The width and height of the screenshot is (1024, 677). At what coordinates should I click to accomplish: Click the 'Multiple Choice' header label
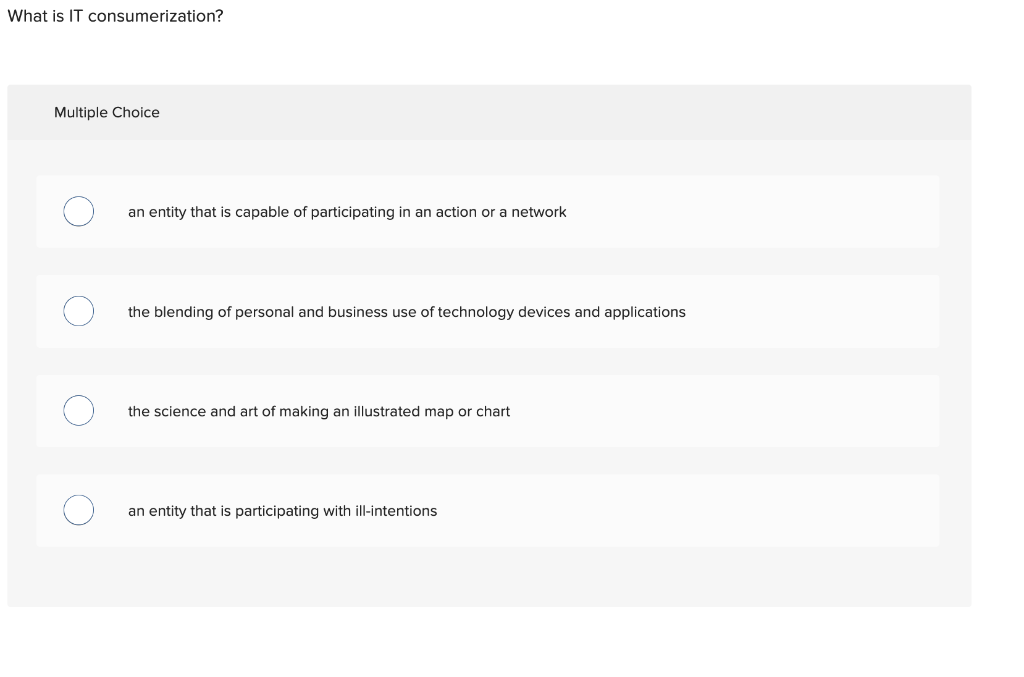point(107,112)
